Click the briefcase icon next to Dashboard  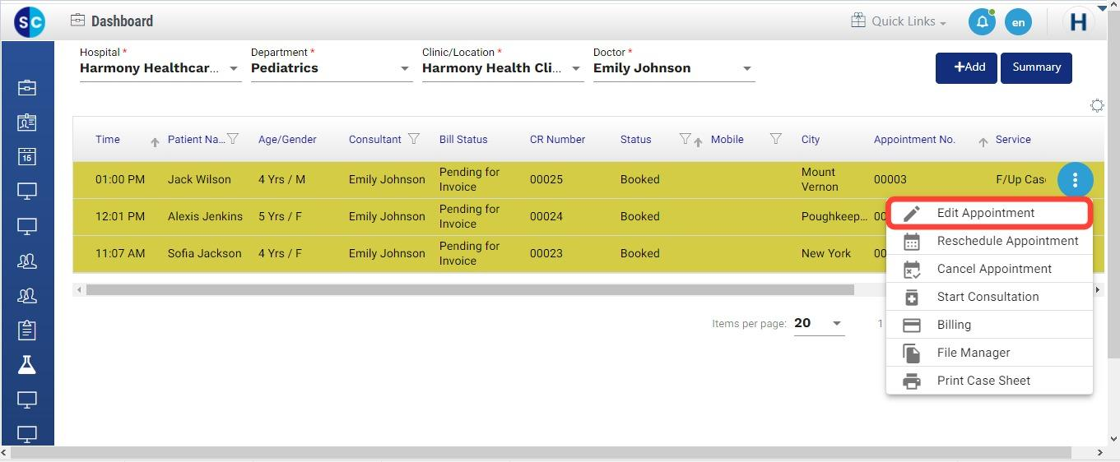coord(78,20)
